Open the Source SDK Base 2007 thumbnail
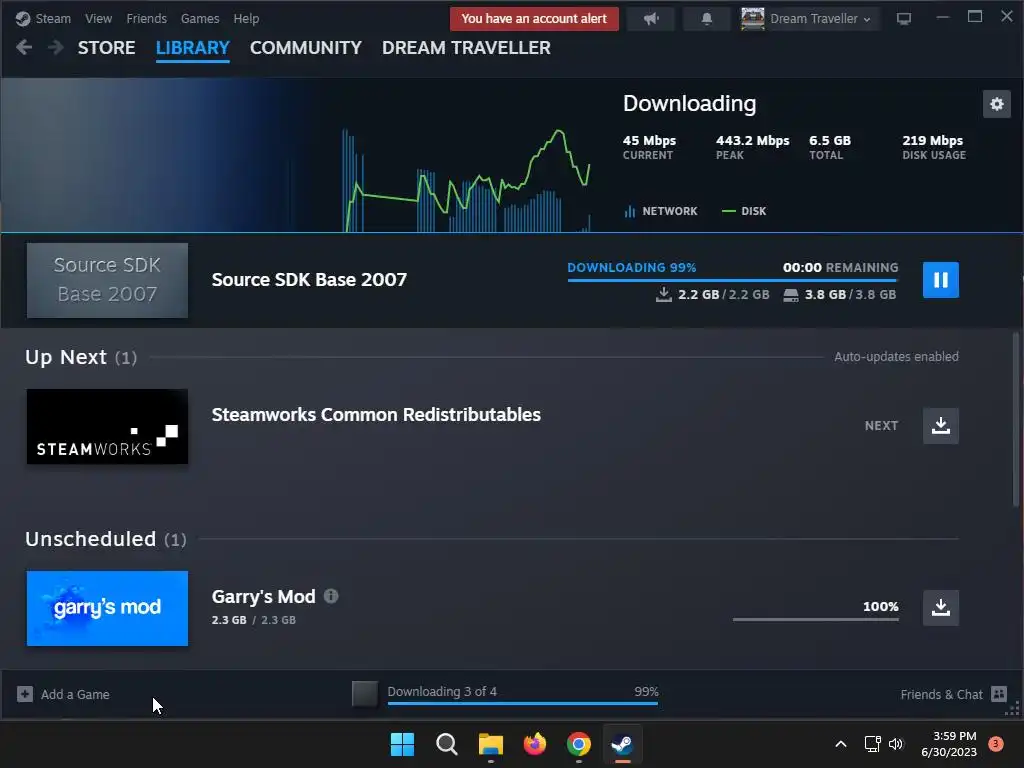 tap(107, 280)
